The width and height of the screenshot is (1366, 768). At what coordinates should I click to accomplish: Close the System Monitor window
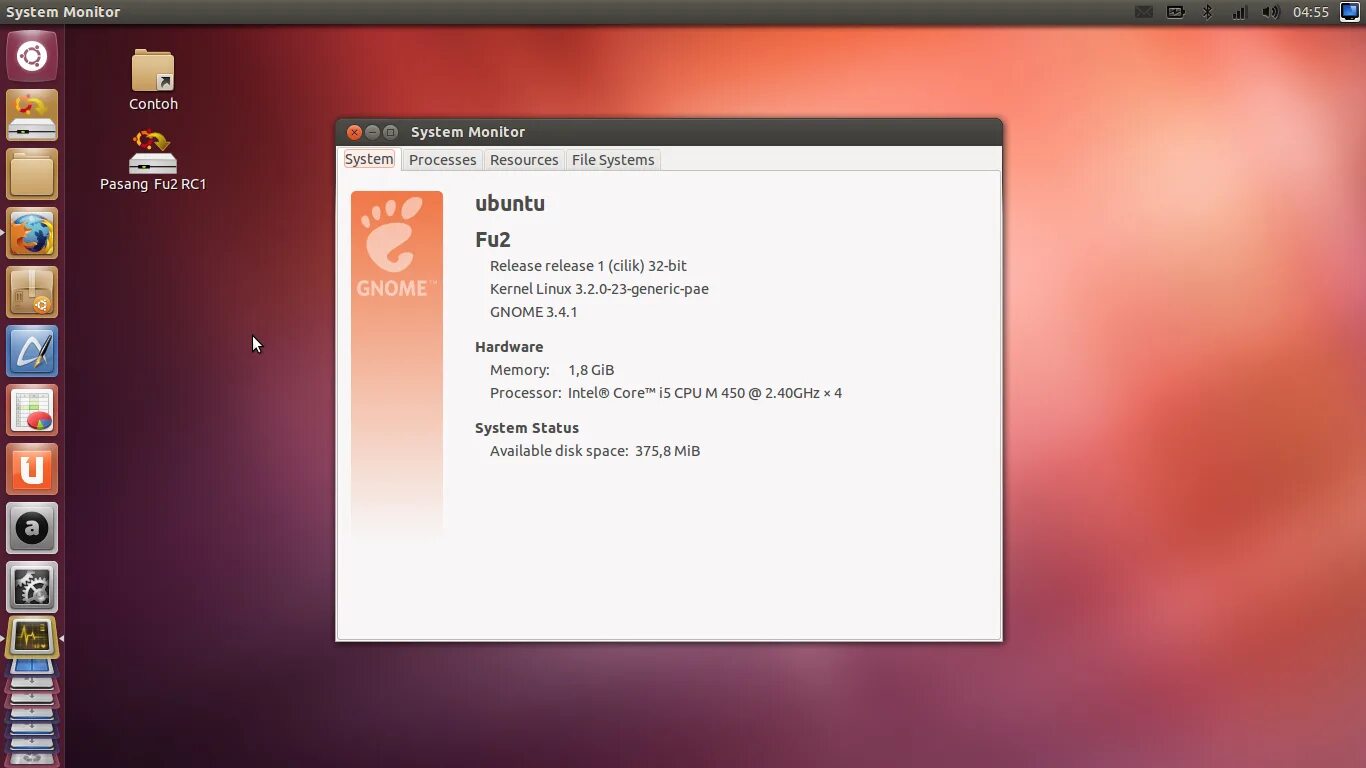point(354,132)
